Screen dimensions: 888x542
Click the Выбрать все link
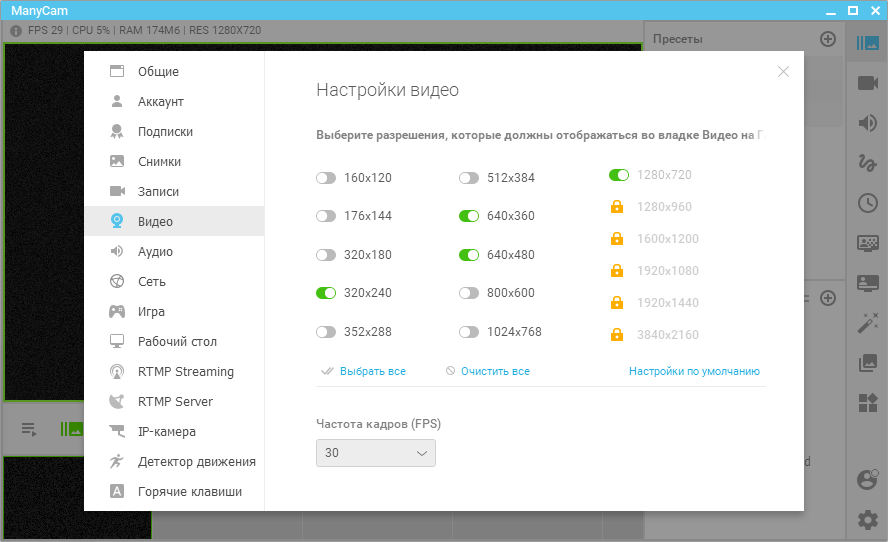372,371
